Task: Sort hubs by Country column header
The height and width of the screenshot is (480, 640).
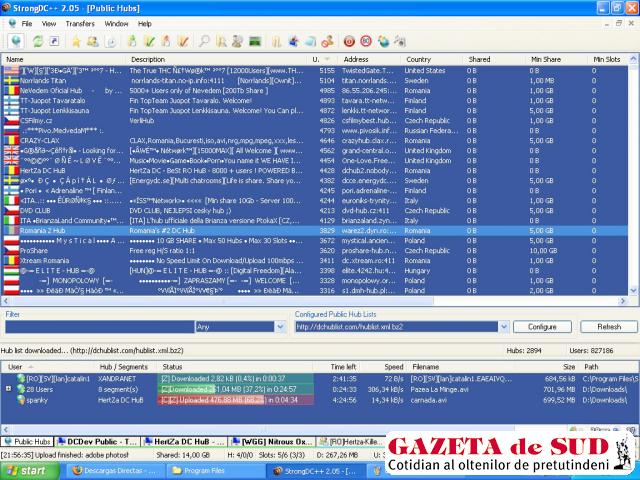Action: coord(431,59)
